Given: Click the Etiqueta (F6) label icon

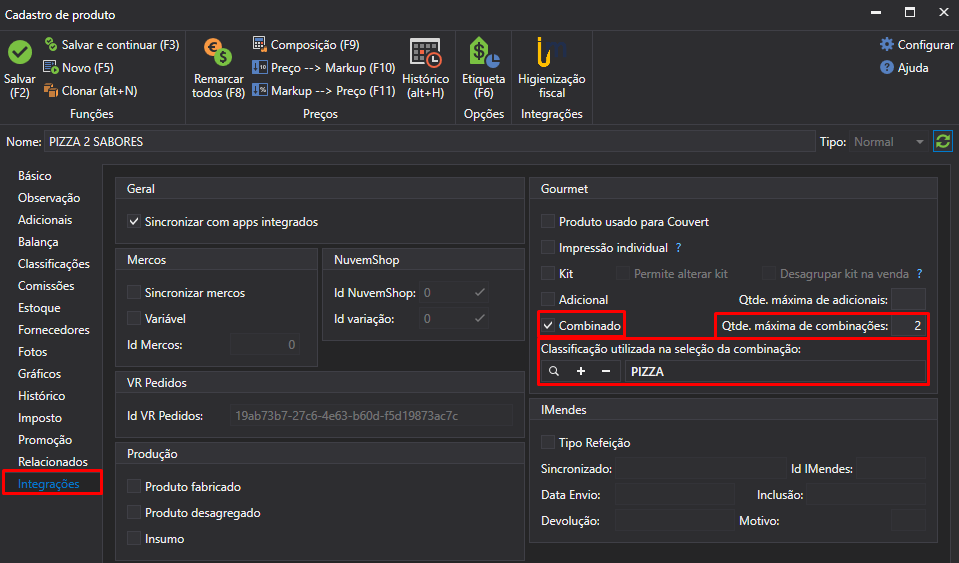Looking at the screenshot, I should [484, 53].
